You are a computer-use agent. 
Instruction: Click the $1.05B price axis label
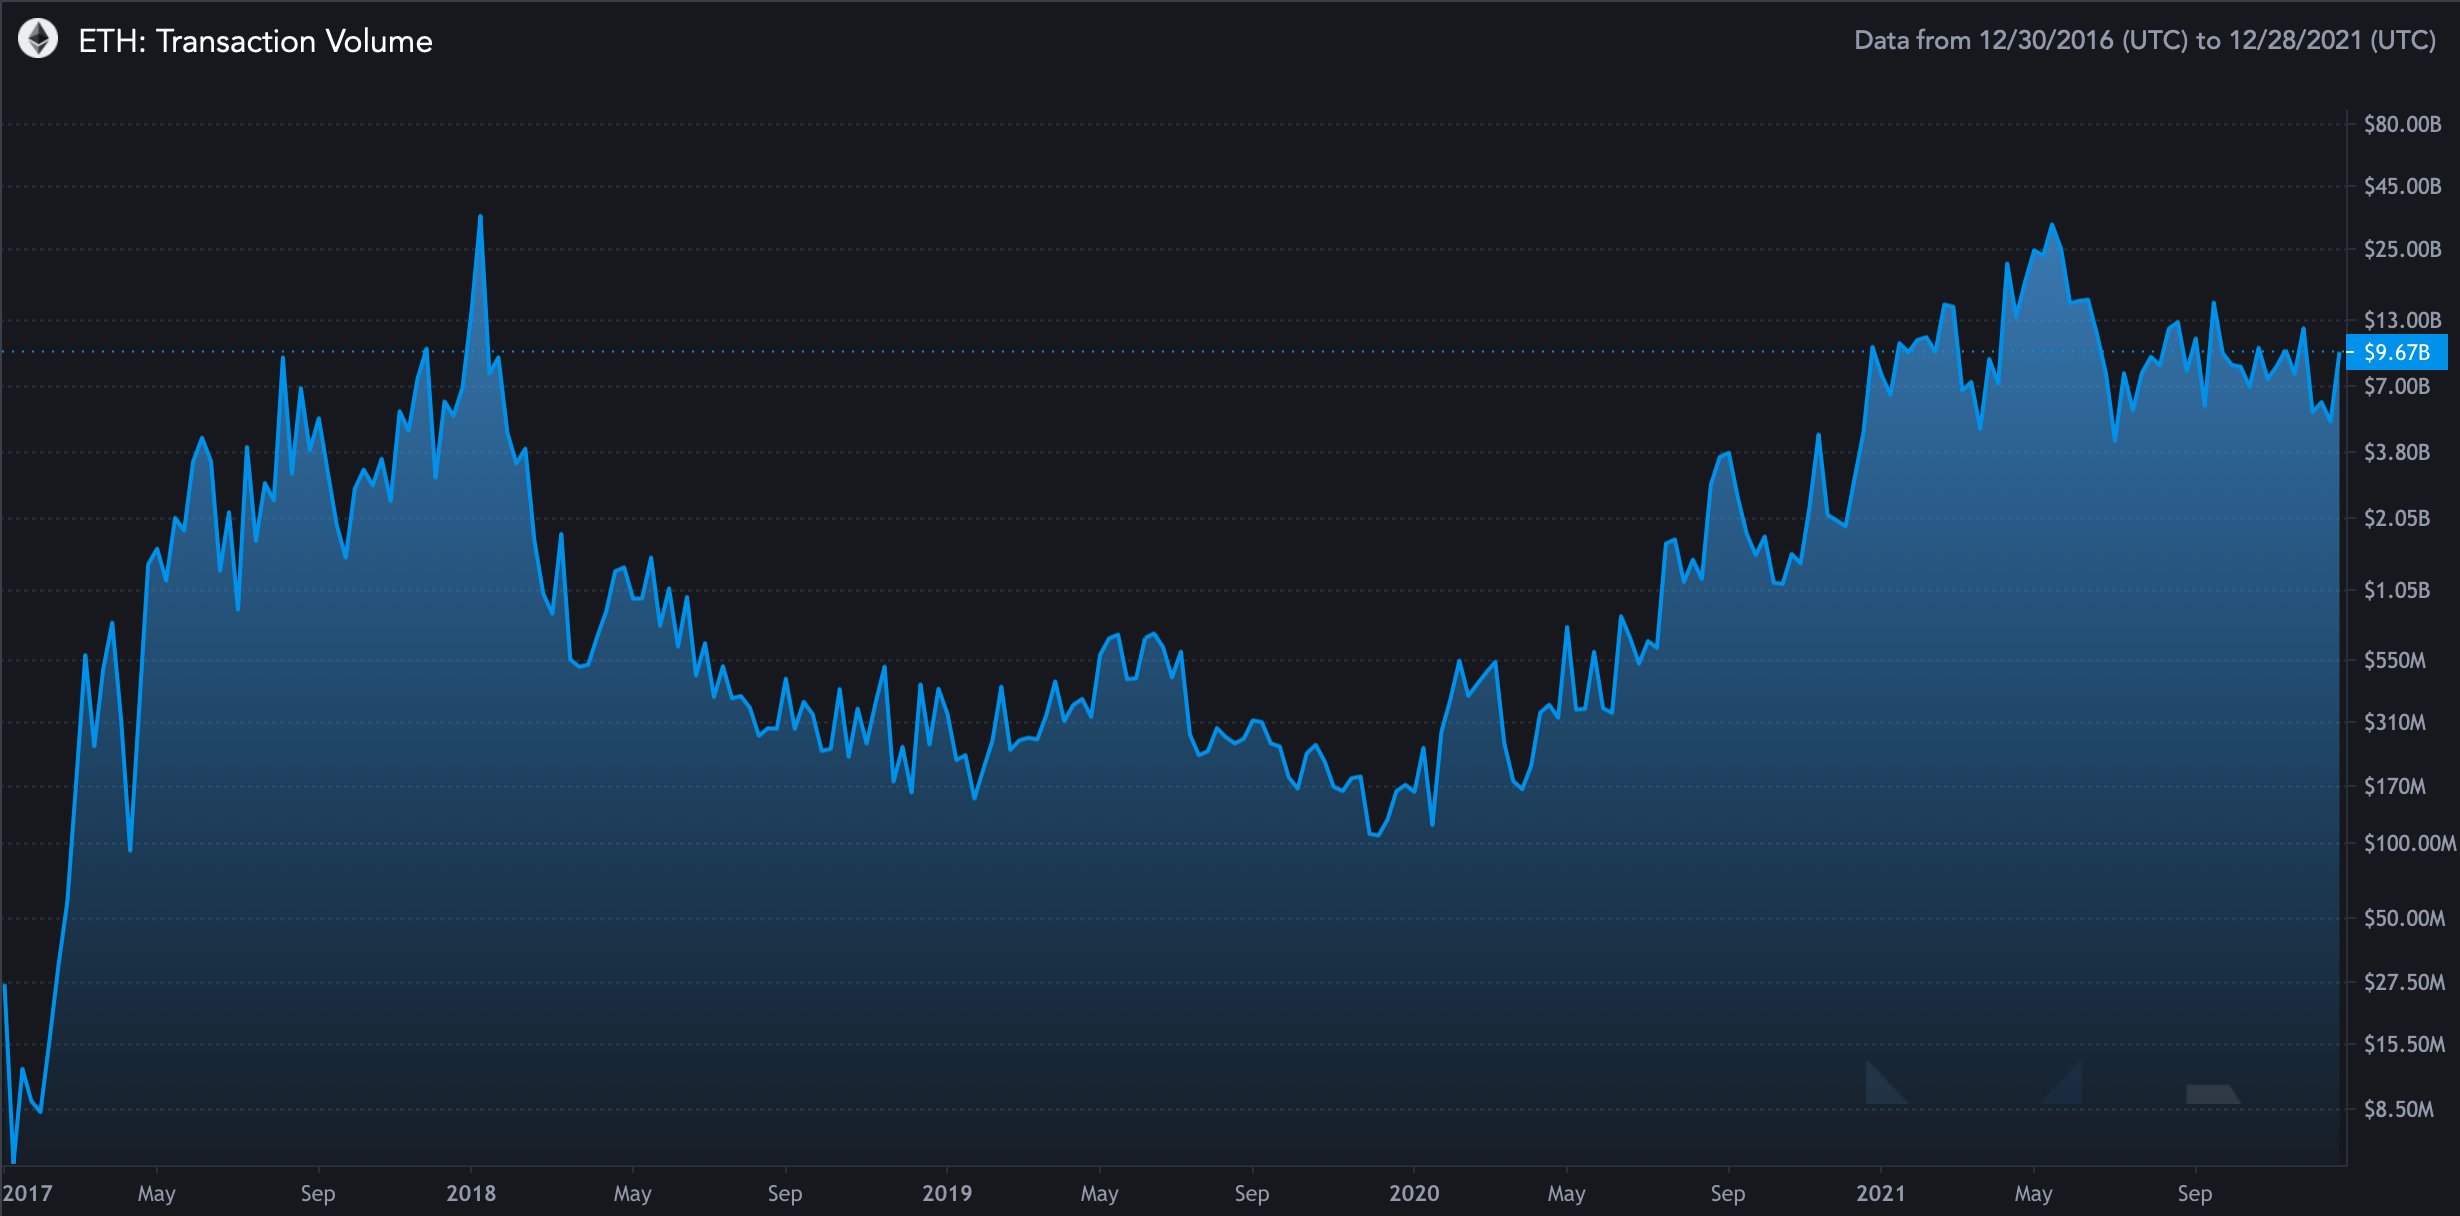click(x=2396, y=590)
